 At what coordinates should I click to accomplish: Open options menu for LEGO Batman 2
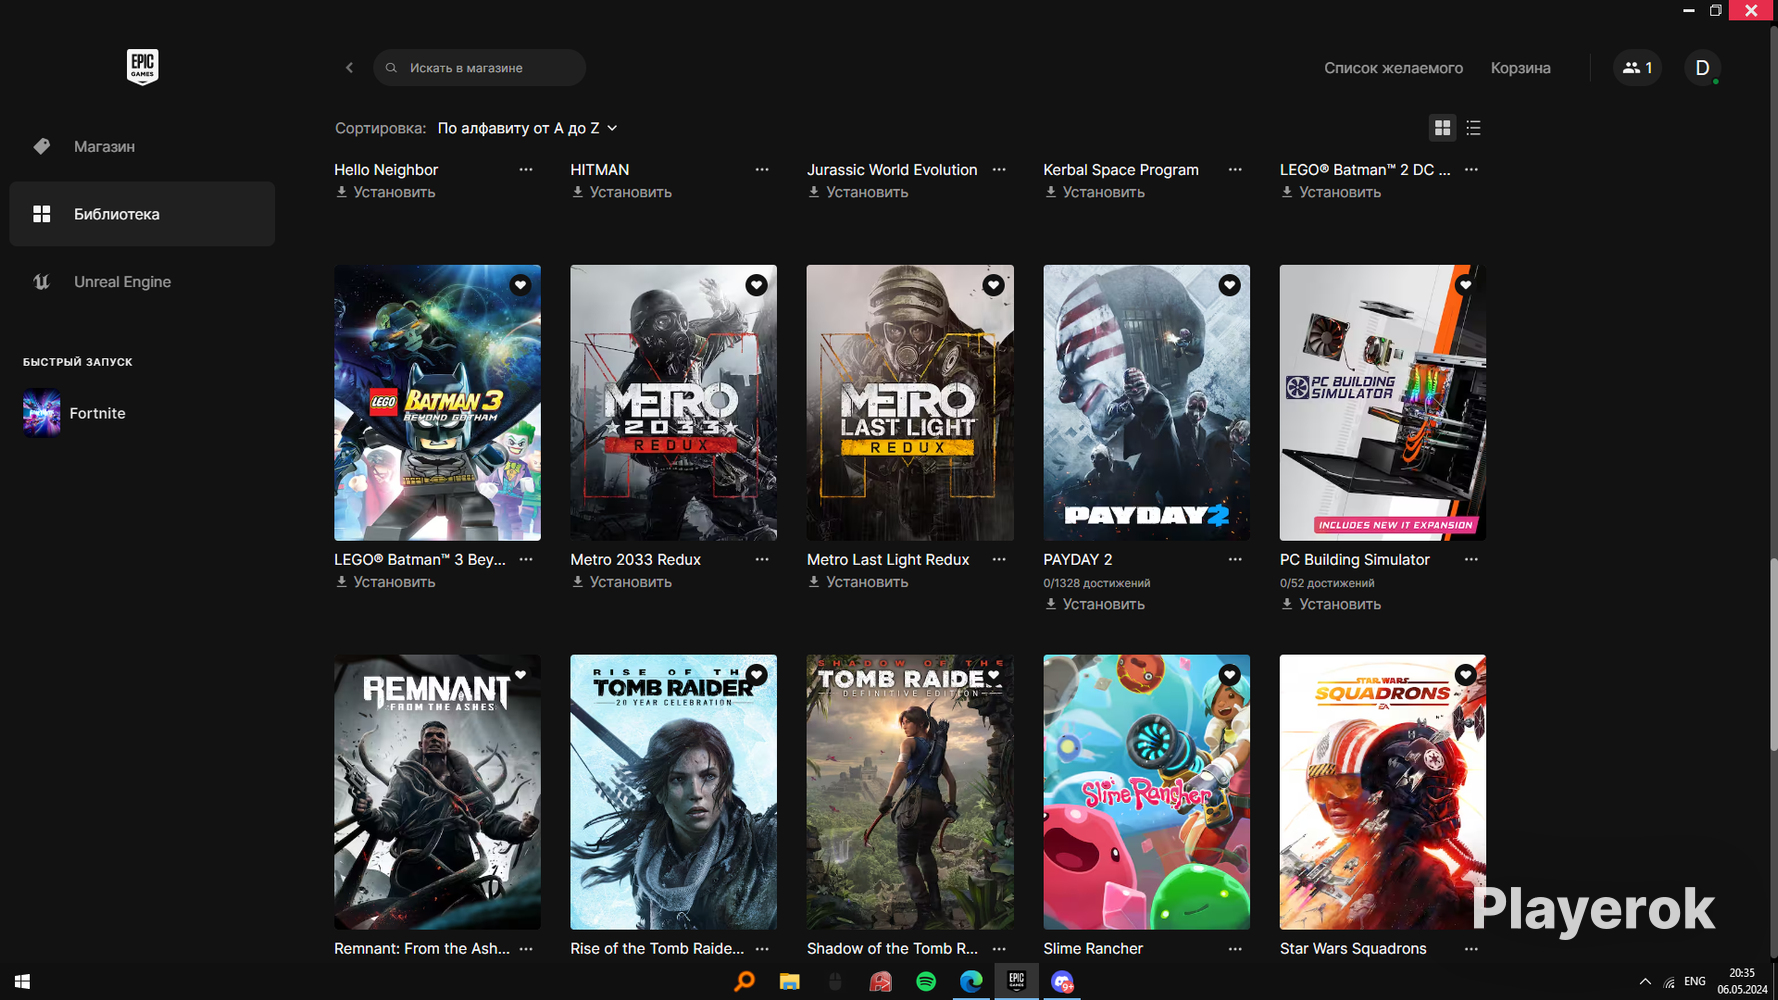coord(1471,170)
